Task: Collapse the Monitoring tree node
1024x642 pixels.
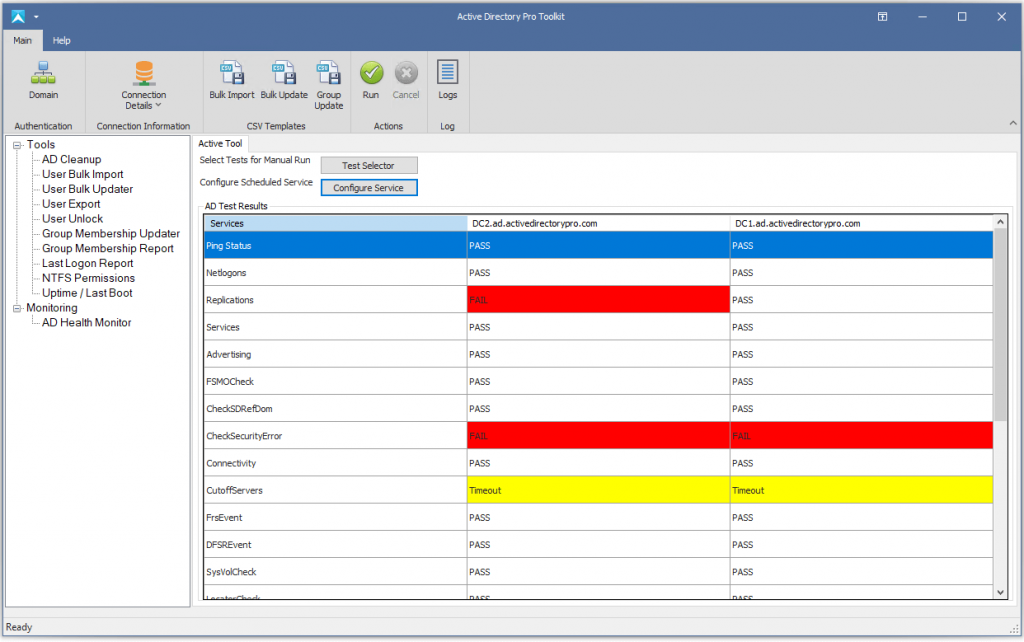Action: [x=18, y=308]
